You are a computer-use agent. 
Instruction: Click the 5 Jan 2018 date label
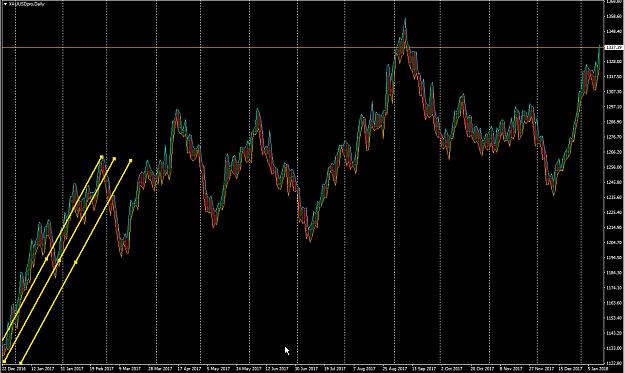(598, 369)
